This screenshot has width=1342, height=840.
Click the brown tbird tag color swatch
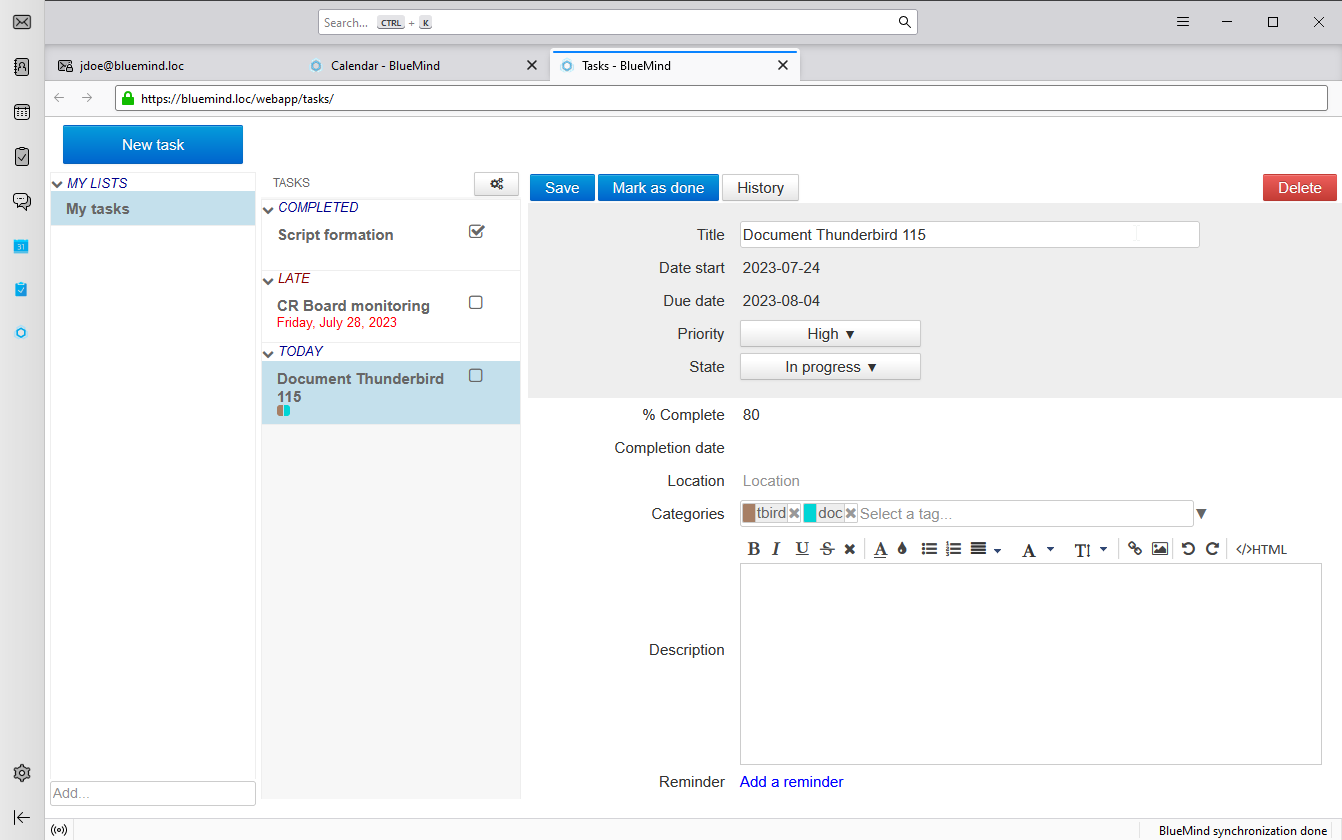coord(749,513)
